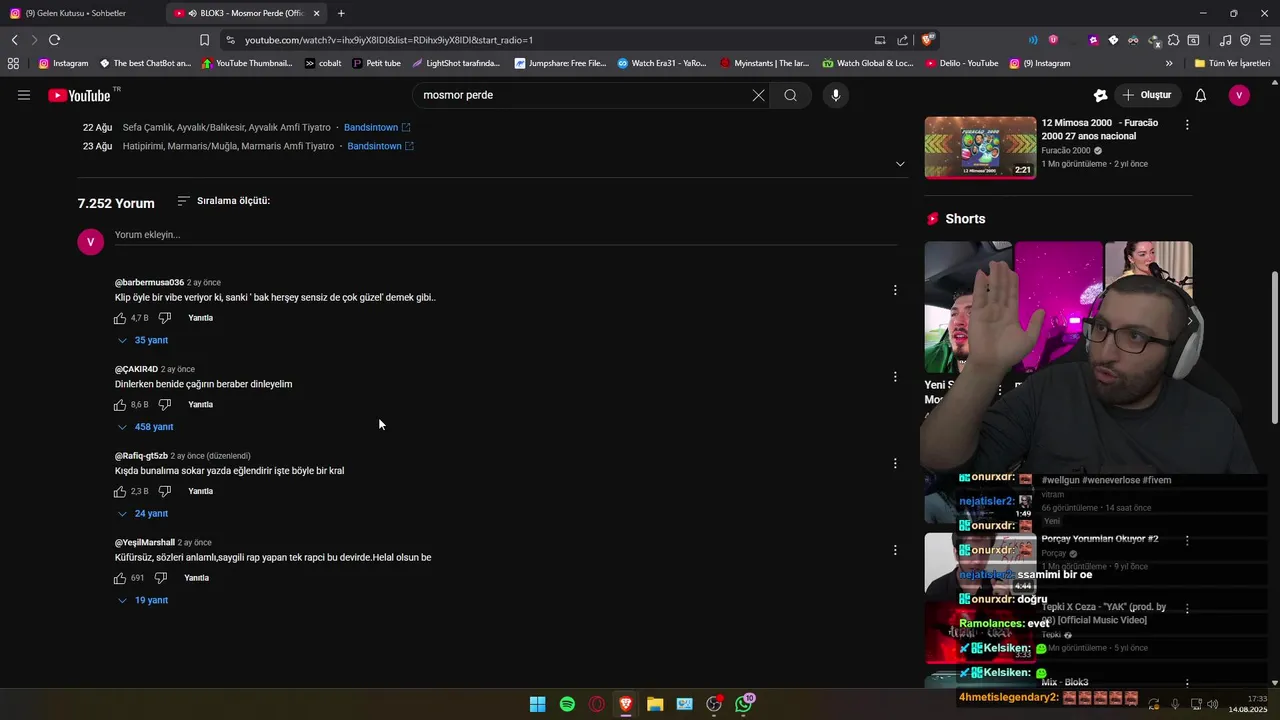Open the @ÇAKIR4D channel name
Screen dimensions: 1280x720
[137, 369]
